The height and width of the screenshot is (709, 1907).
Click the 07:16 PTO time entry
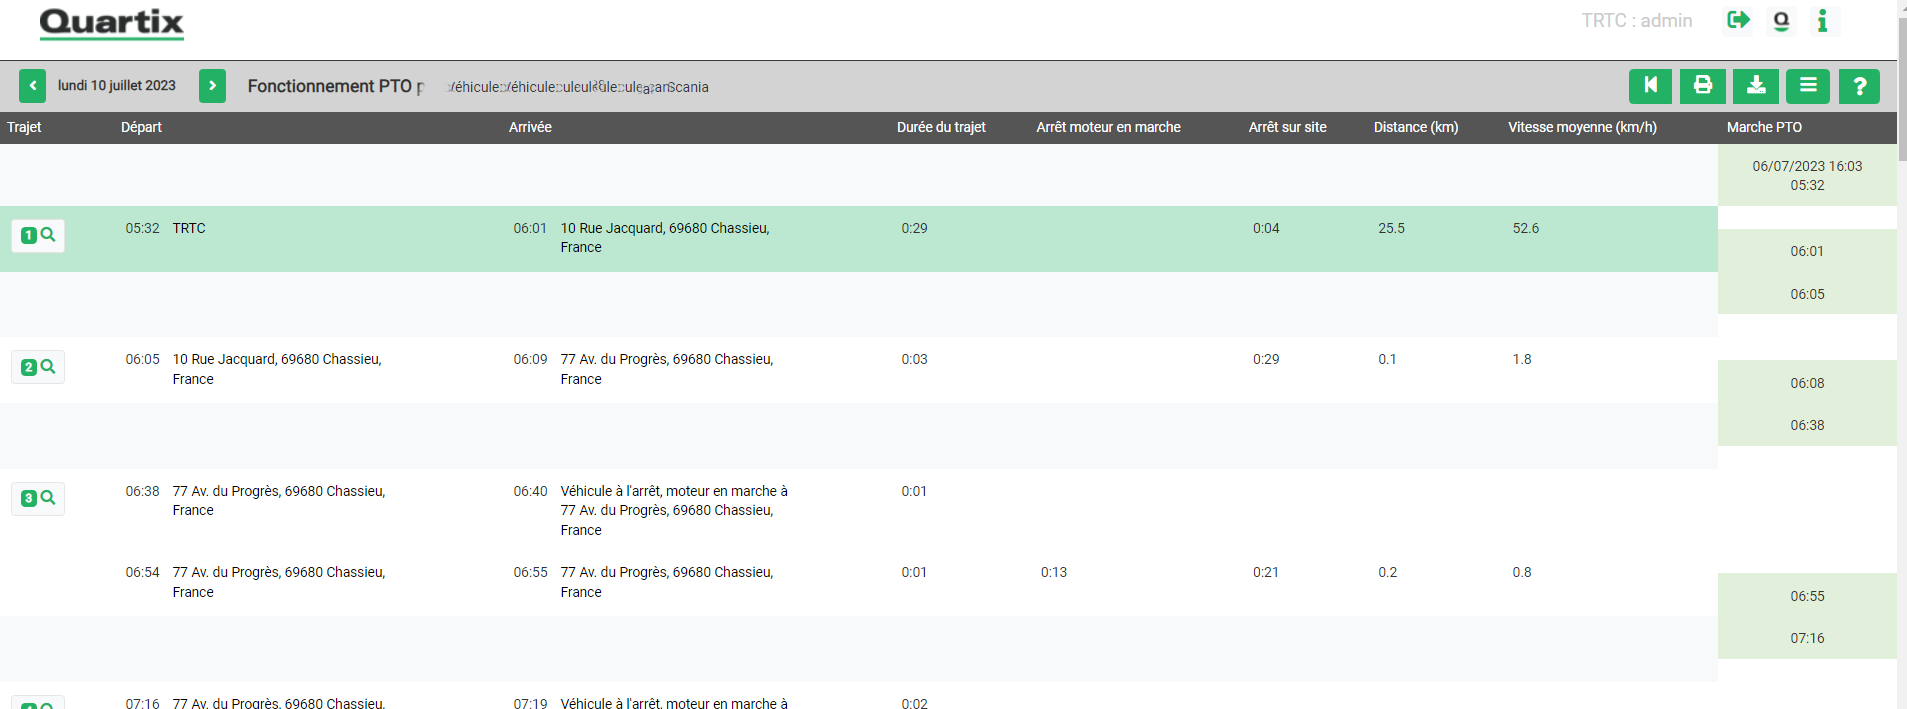(x=1807, y=638)
